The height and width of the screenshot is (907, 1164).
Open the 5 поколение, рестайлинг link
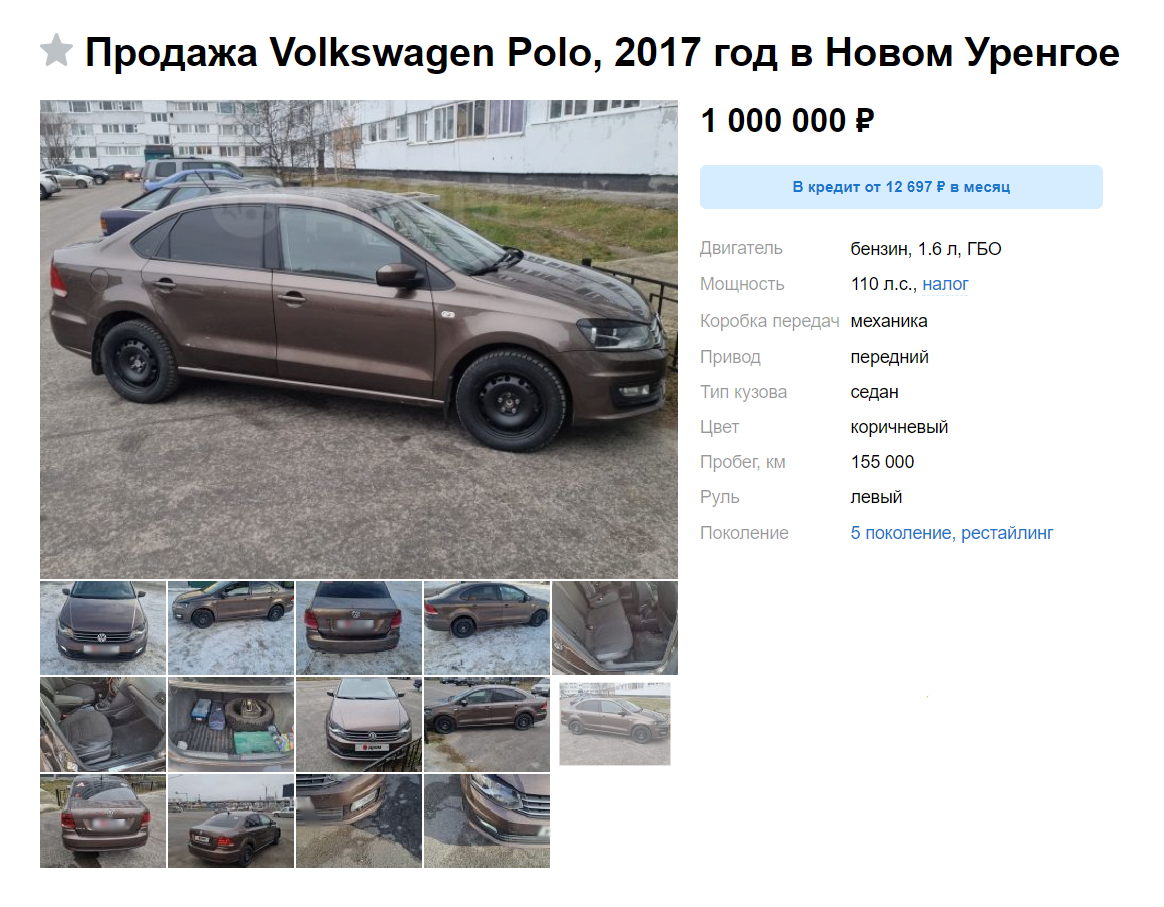[x=952, y=533]
